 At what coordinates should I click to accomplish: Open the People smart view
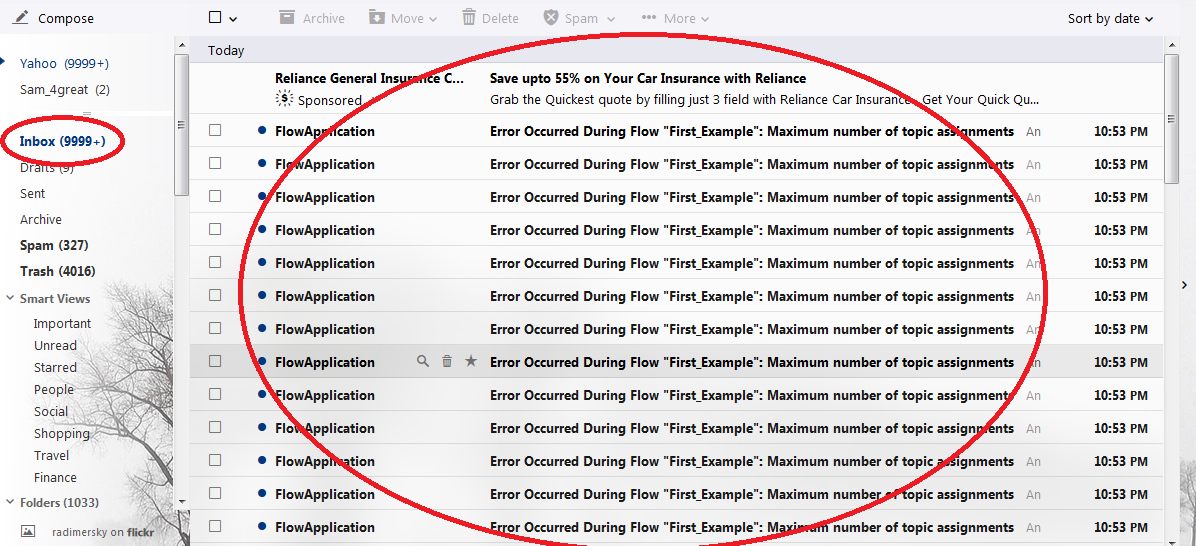pyautogui.click(x=53, y=390)
